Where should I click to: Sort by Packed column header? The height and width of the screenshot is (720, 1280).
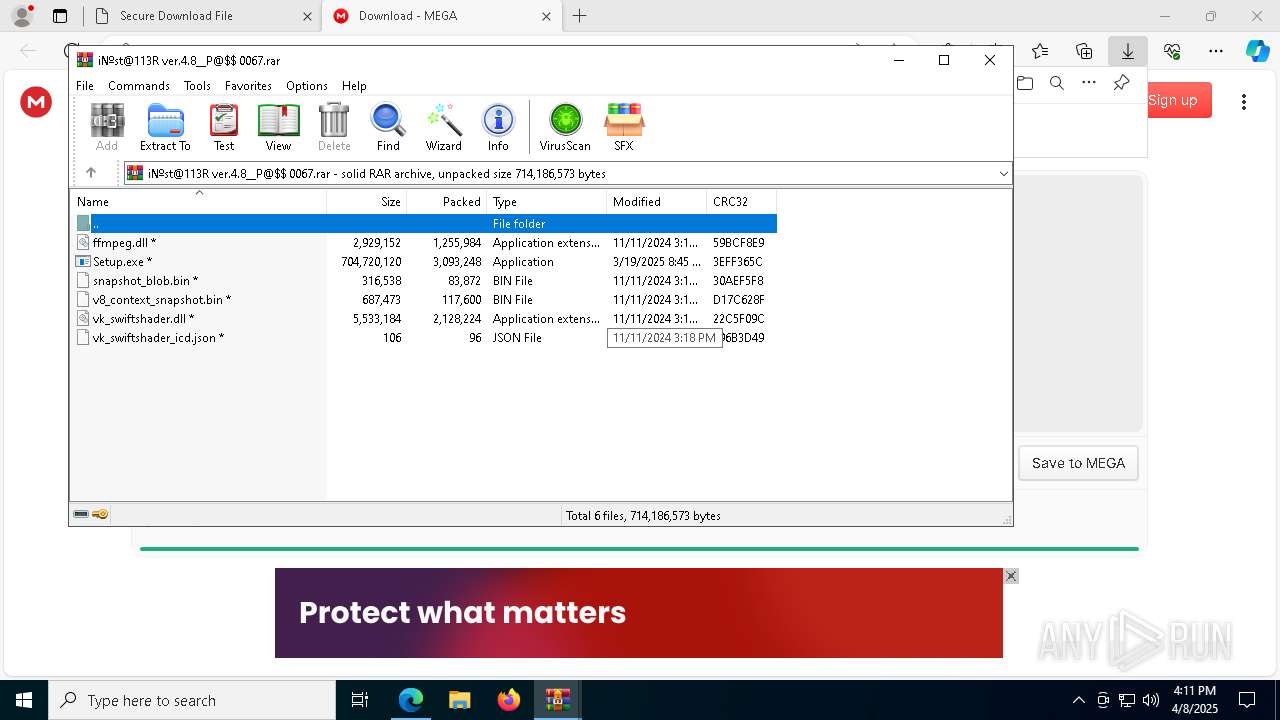click(447, 201)
